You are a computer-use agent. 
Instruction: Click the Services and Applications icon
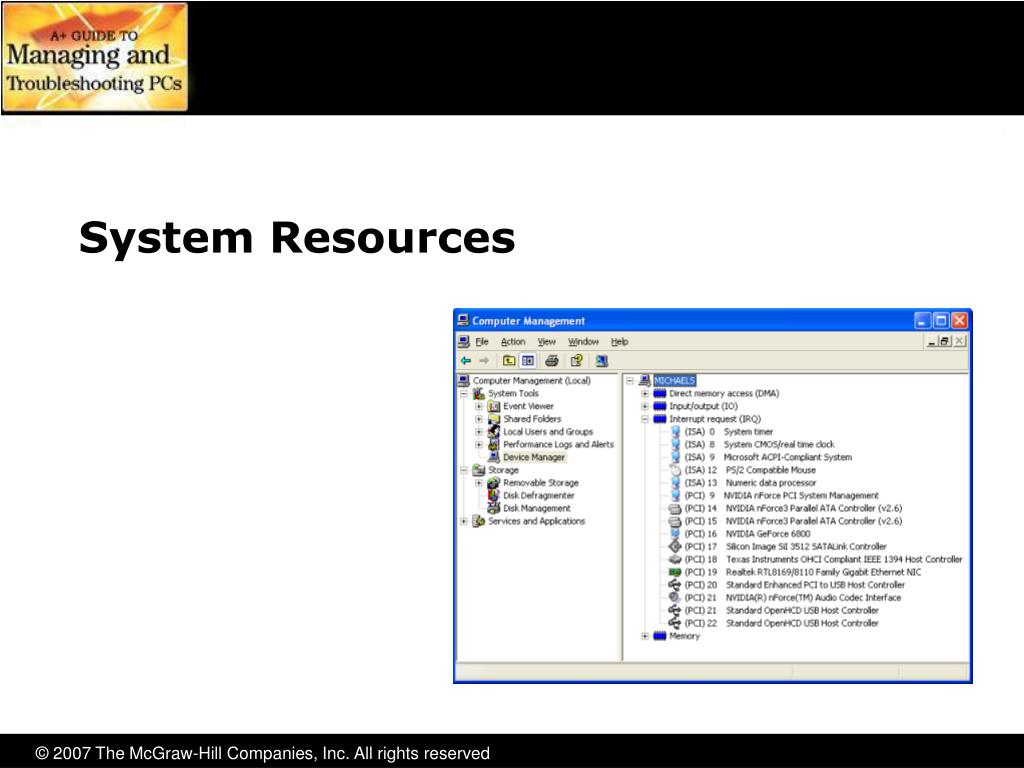click(479, 521)
